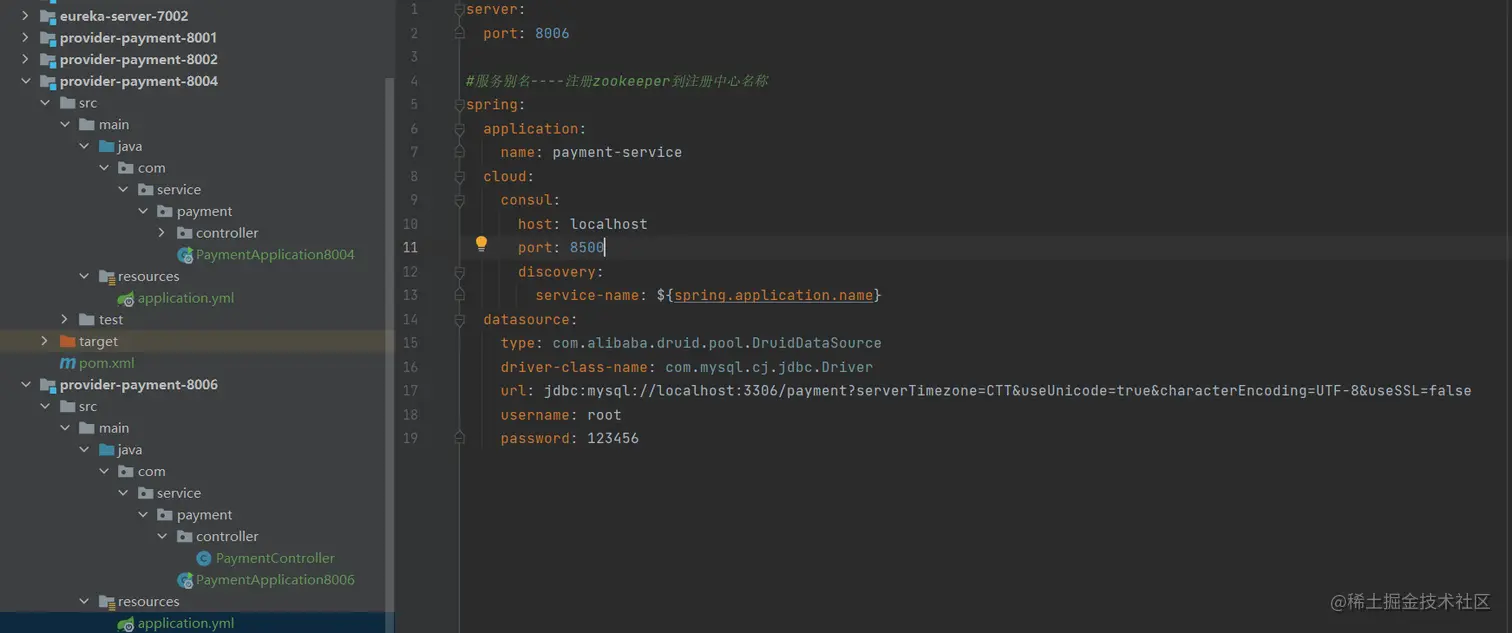Collapse the provider-payment-8006 module chevron
This screenshot has height=633, width=1512.
point(25,385)
